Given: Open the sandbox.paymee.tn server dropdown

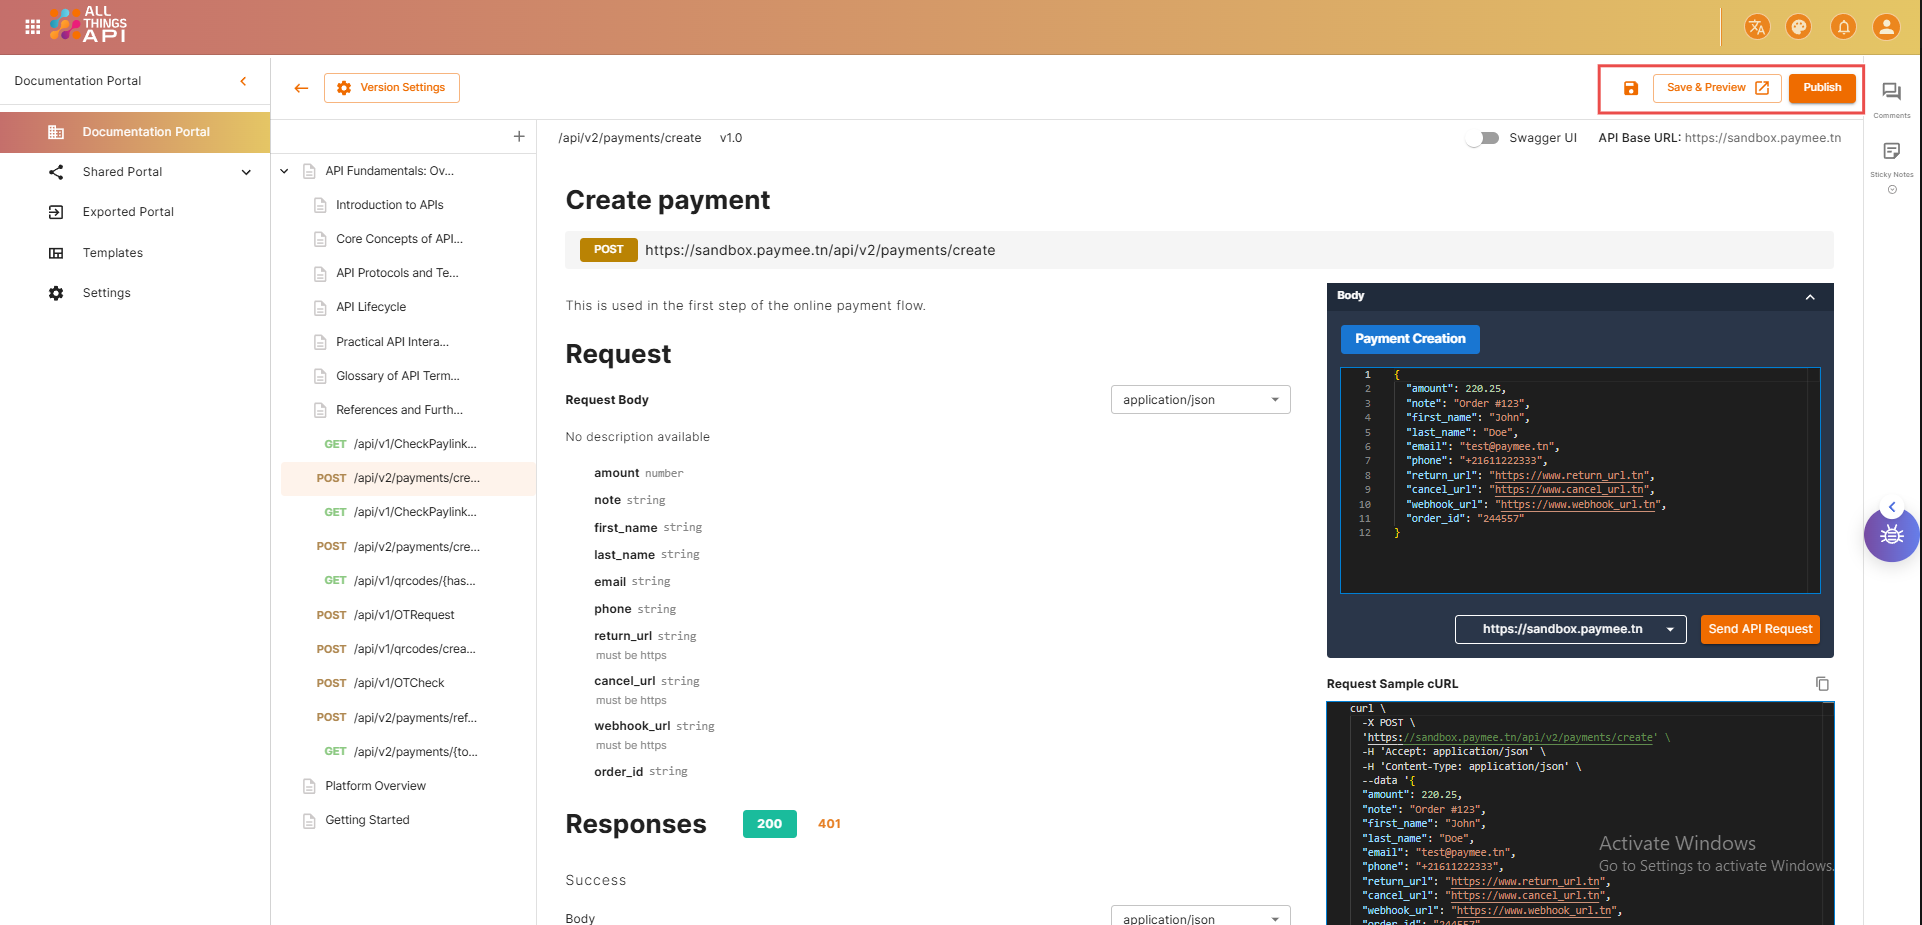Looking at the screenshot, I should pos(1570,629).
